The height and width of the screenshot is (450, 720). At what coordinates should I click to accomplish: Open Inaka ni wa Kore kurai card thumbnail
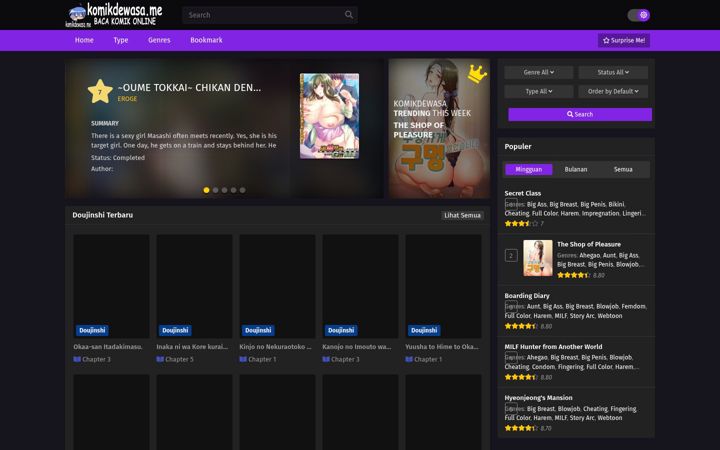point(194,286)
